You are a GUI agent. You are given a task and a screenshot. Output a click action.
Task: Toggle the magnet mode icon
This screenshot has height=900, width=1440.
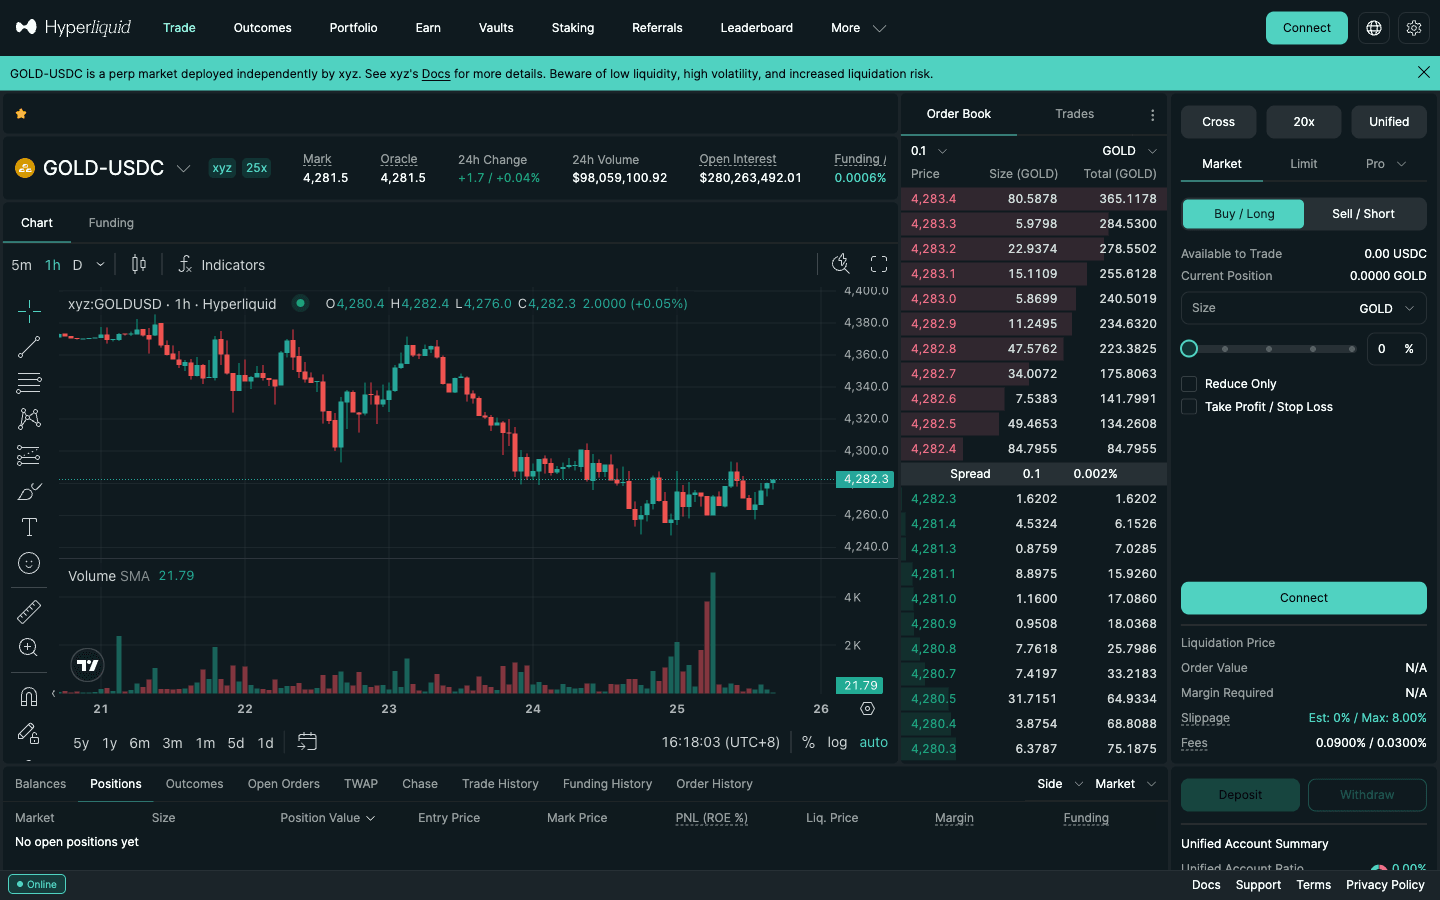click(29, 696)
